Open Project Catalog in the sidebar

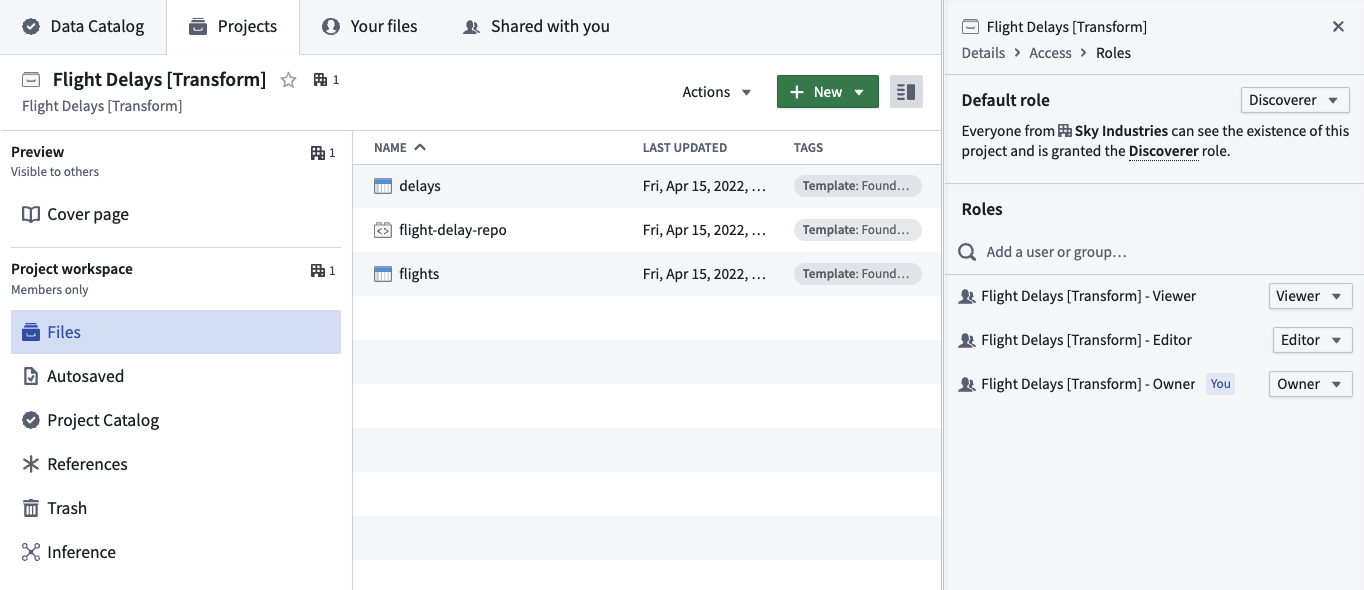(176, 420)
